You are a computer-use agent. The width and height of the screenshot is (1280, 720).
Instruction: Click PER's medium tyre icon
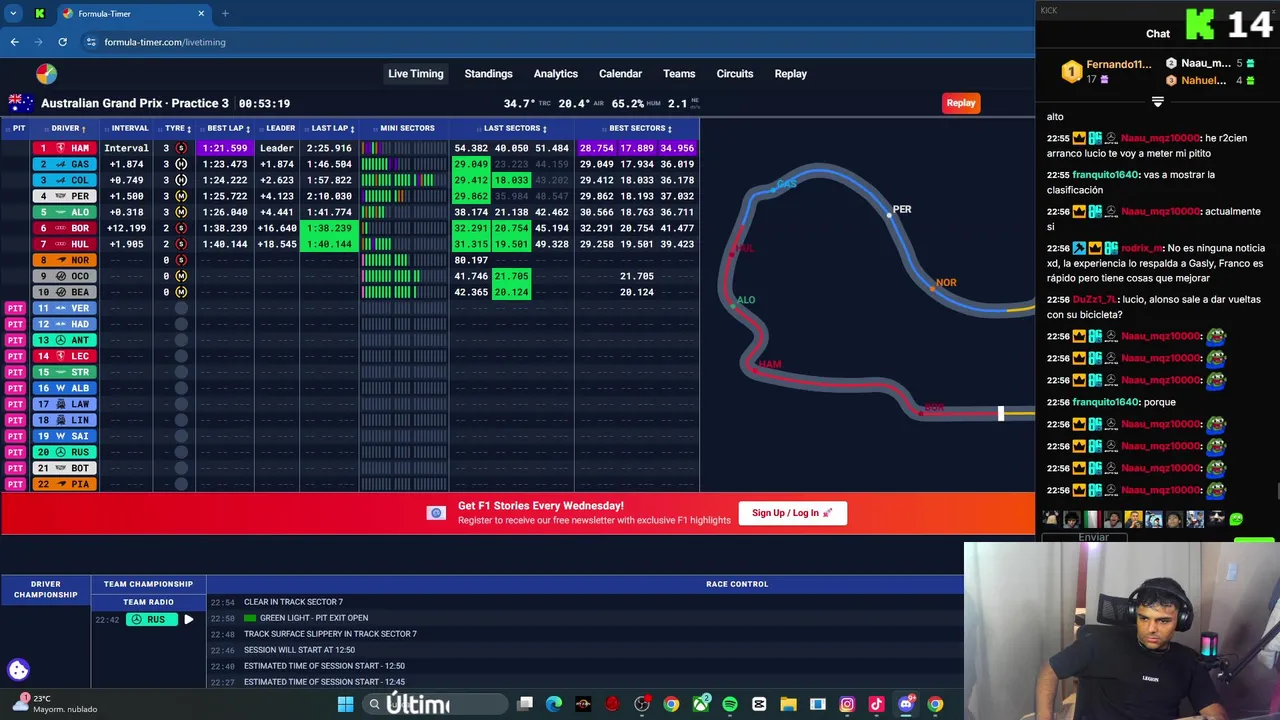(x=181, y=196)
